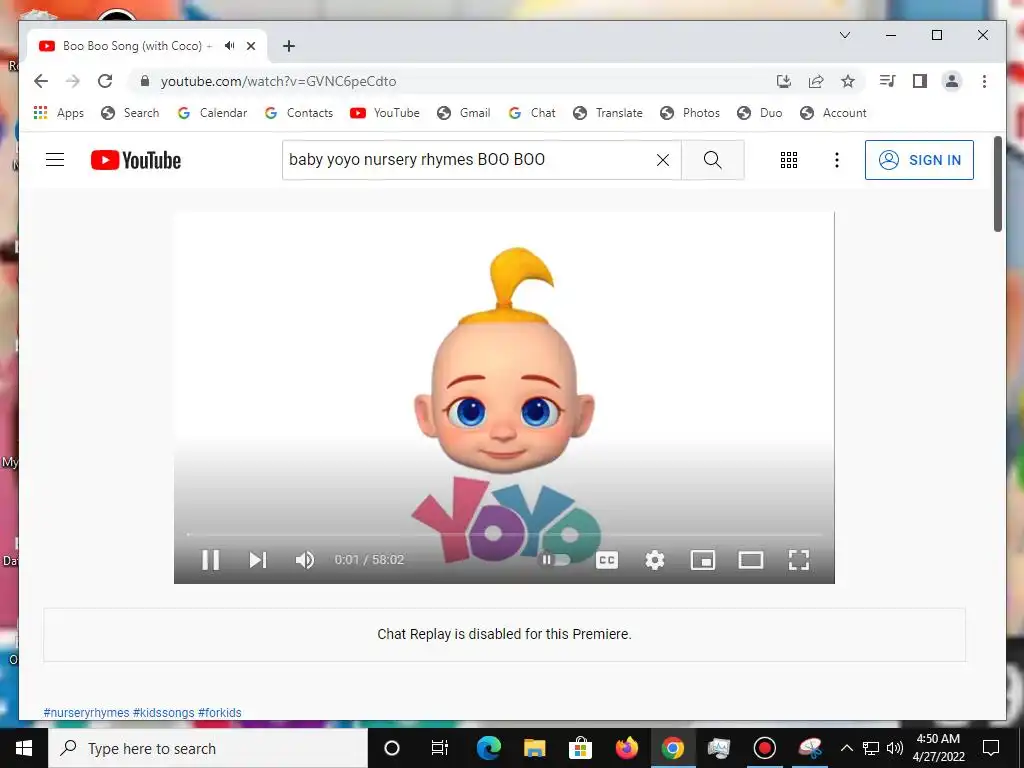Open Task View on the taskbar
The height and width of the screenshot is (768, 1024).
(x=440, y=748)
